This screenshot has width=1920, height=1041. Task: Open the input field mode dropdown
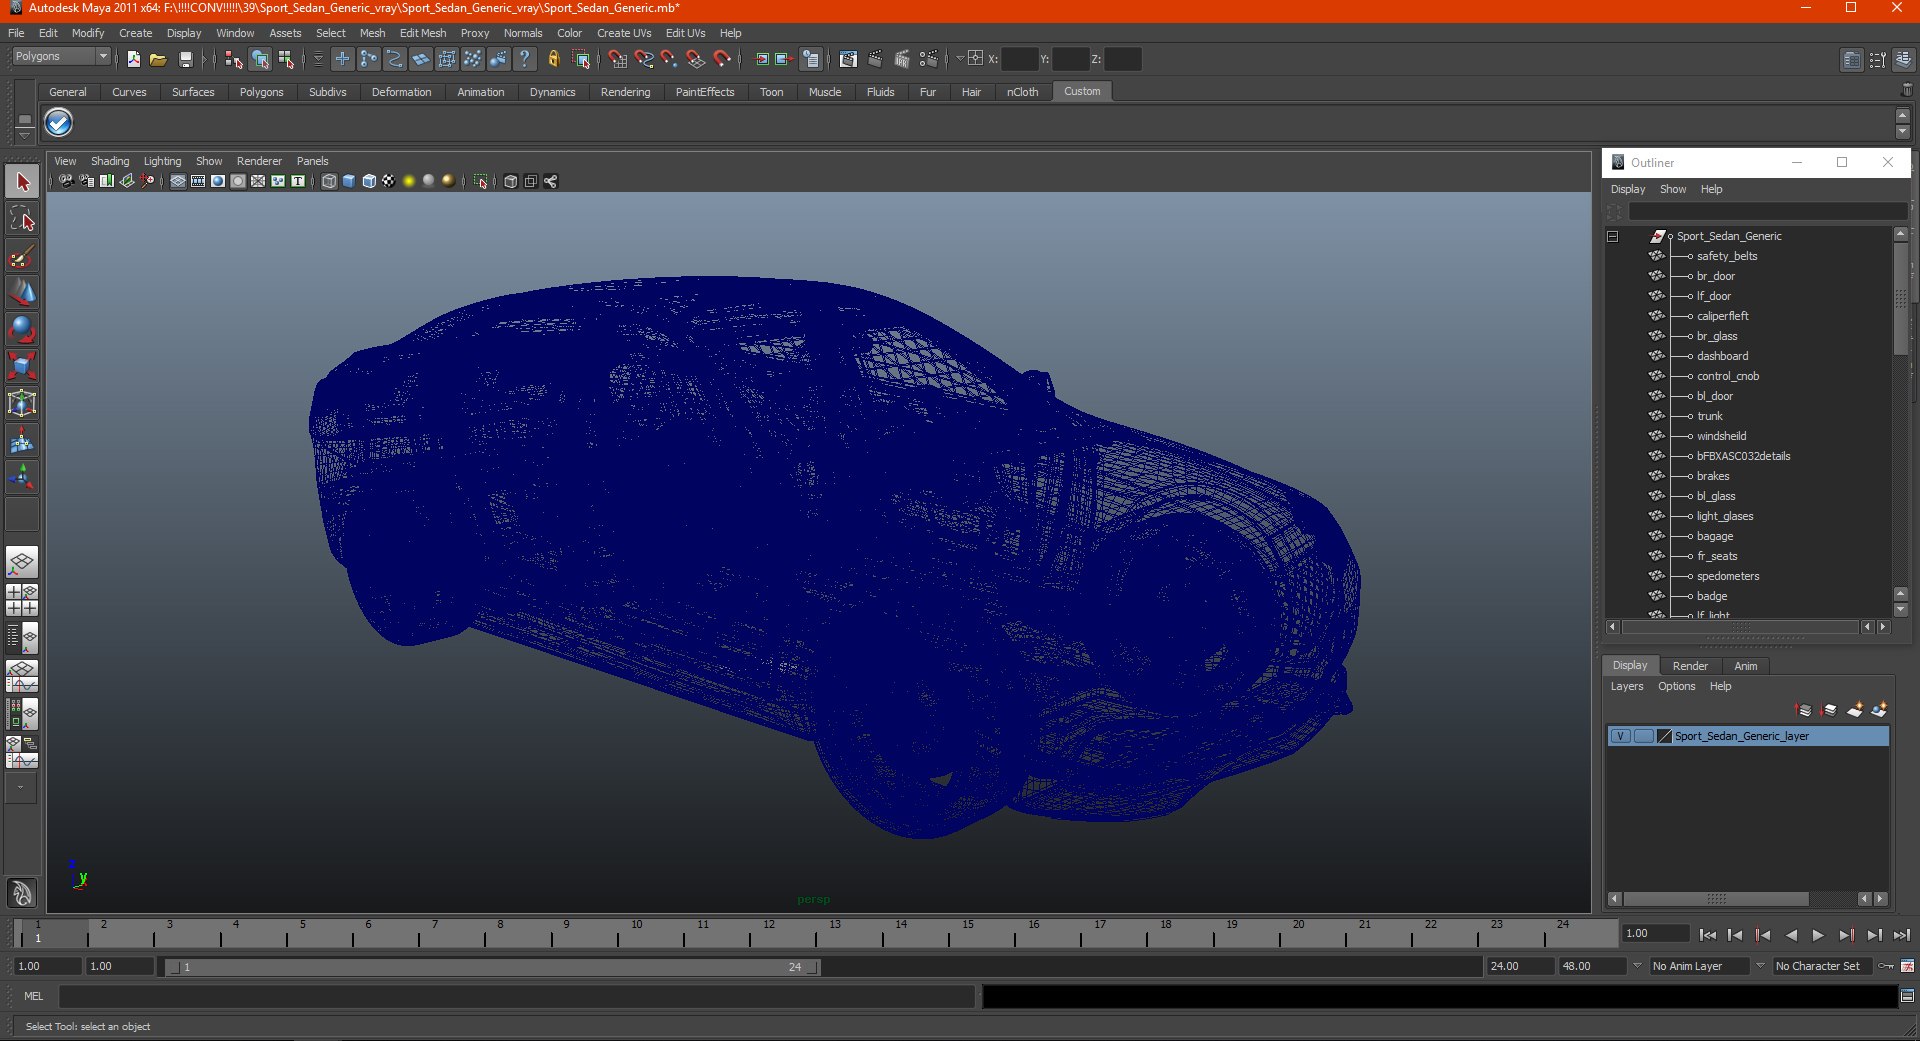(x=960, y=59)
